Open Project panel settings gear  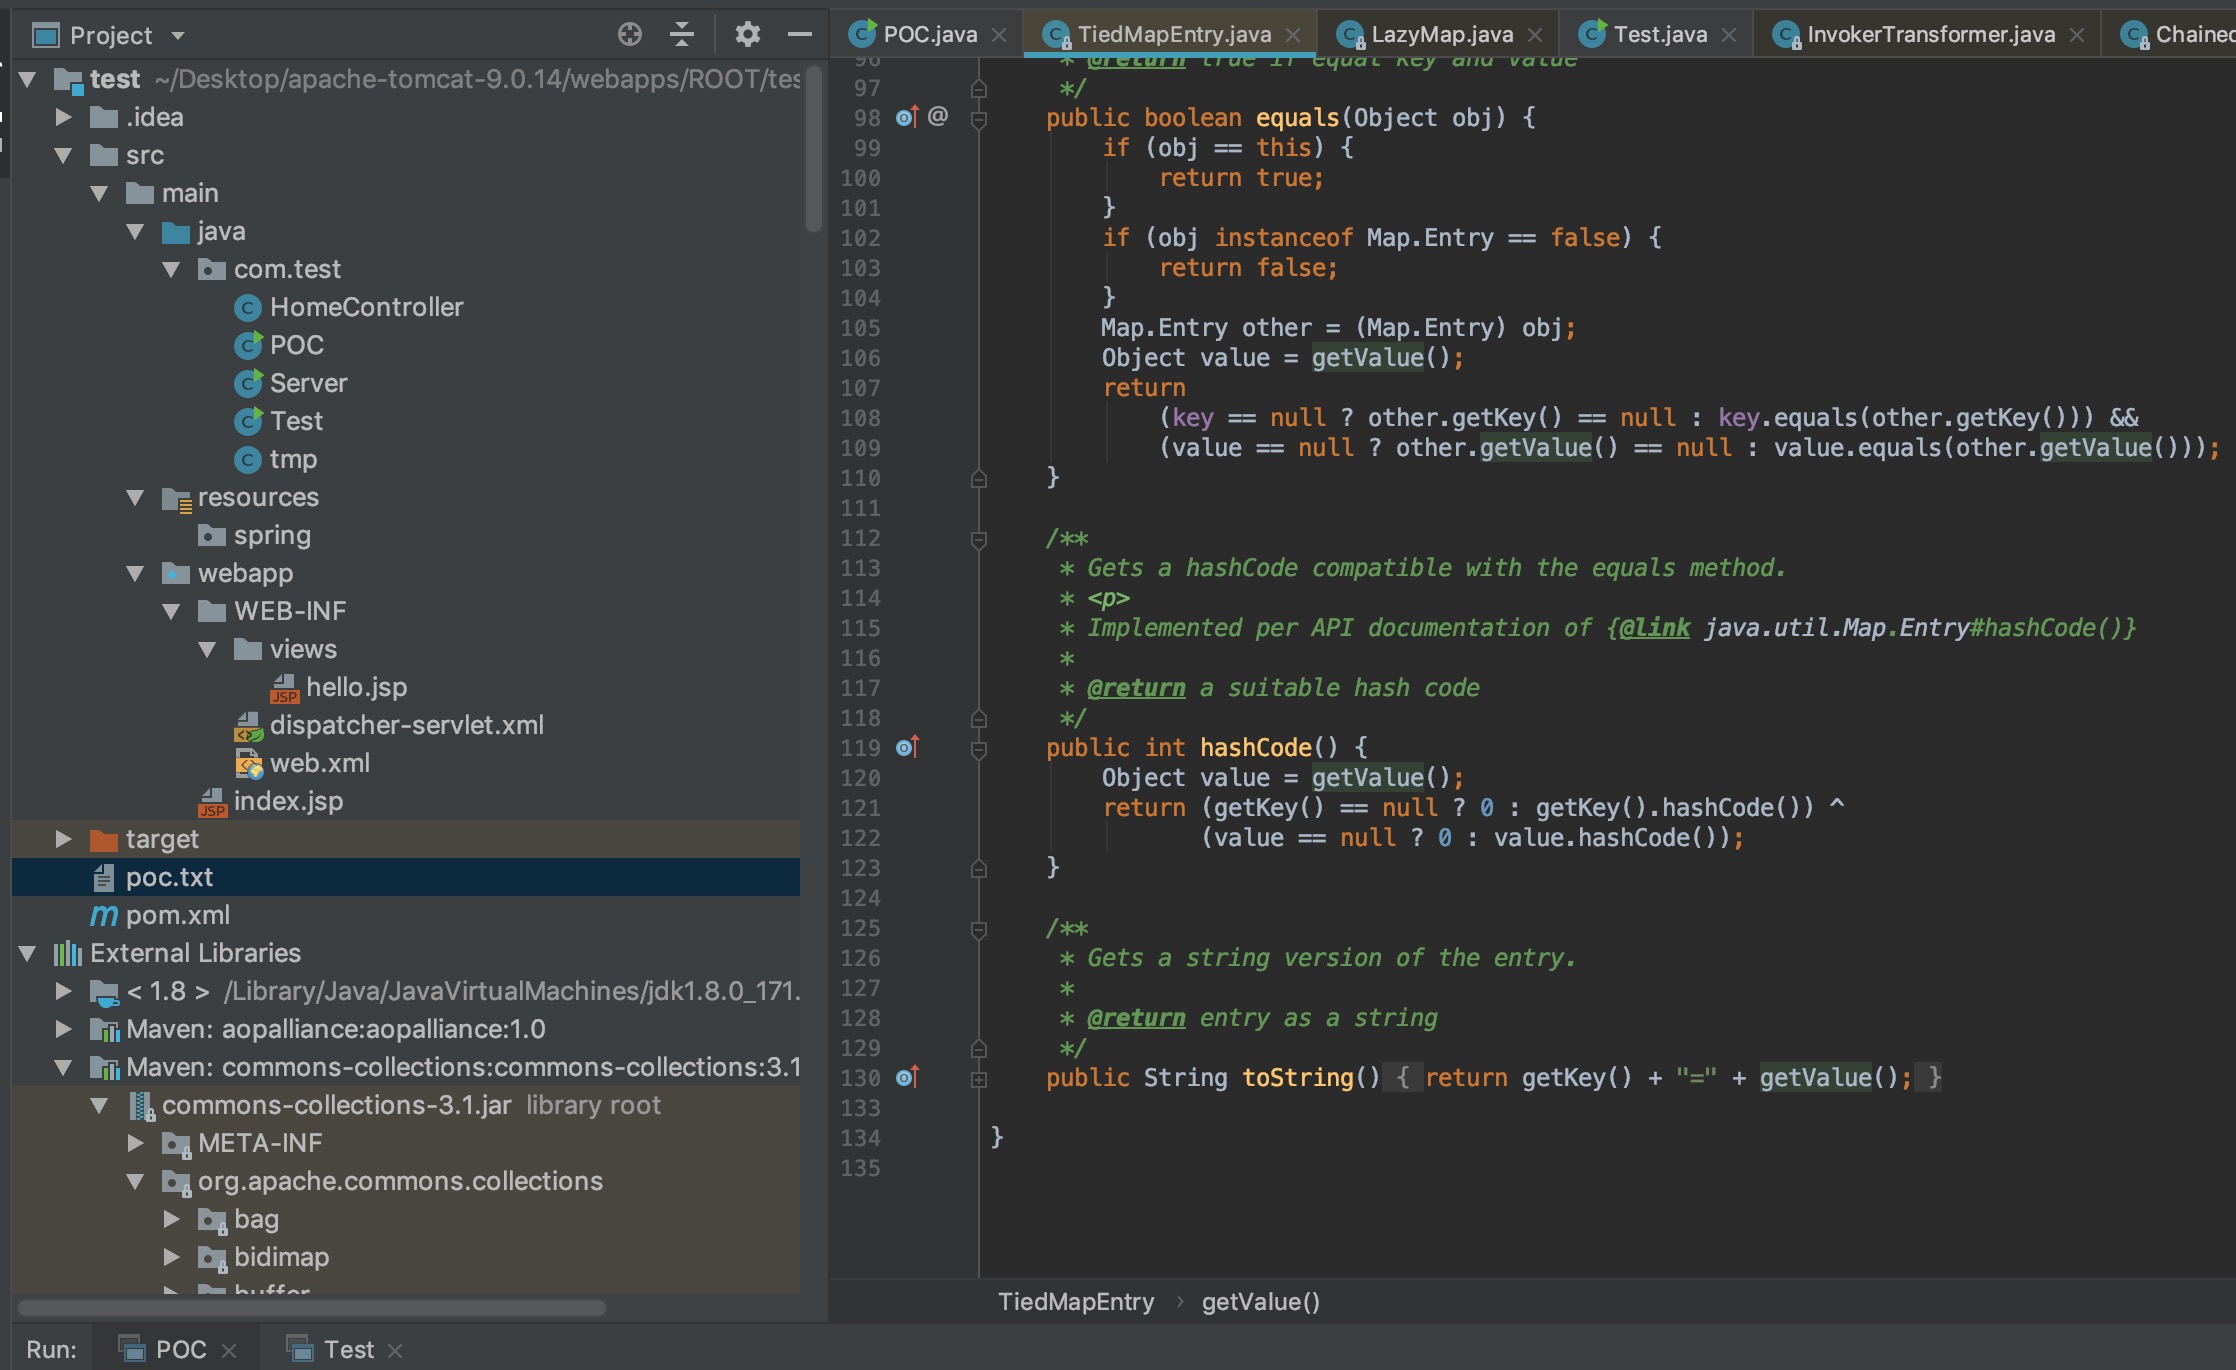pos(747,35)
